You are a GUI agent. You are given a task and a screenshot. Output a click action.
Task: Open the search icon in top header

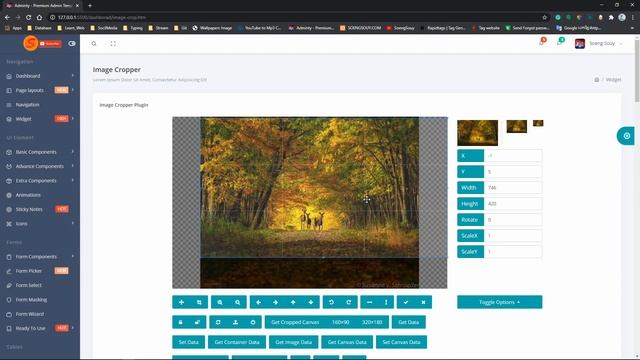[94, 44]
